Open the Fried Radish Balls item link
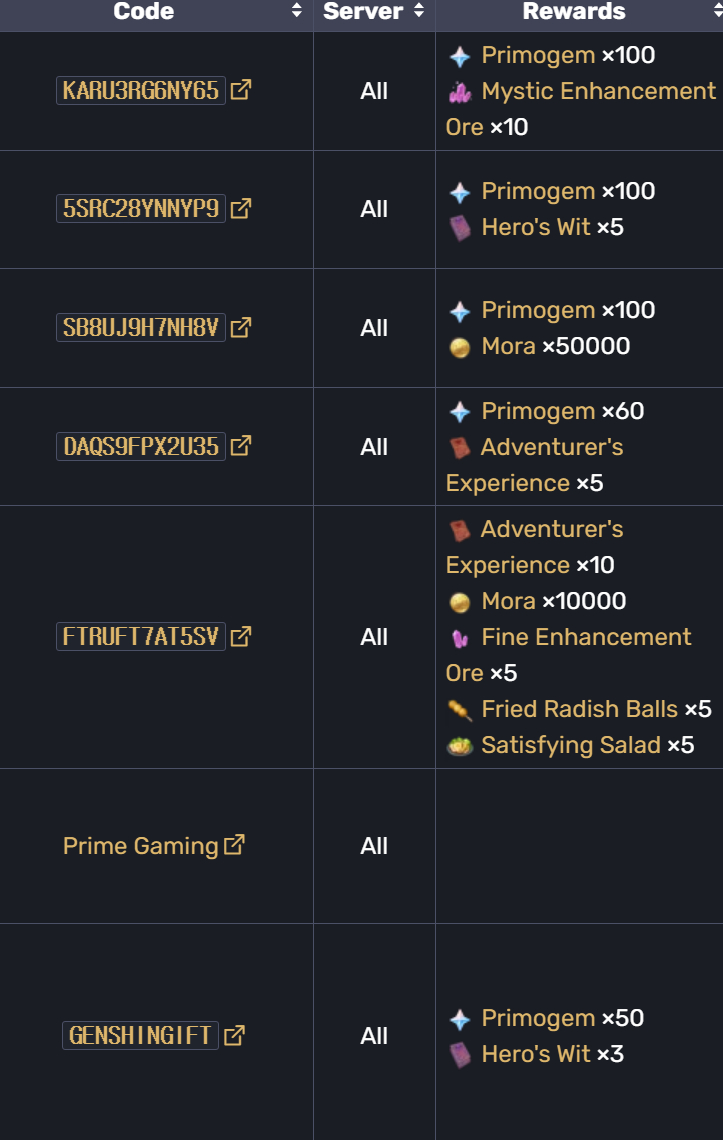The image size is (723, 1140). tap(579, 709)
